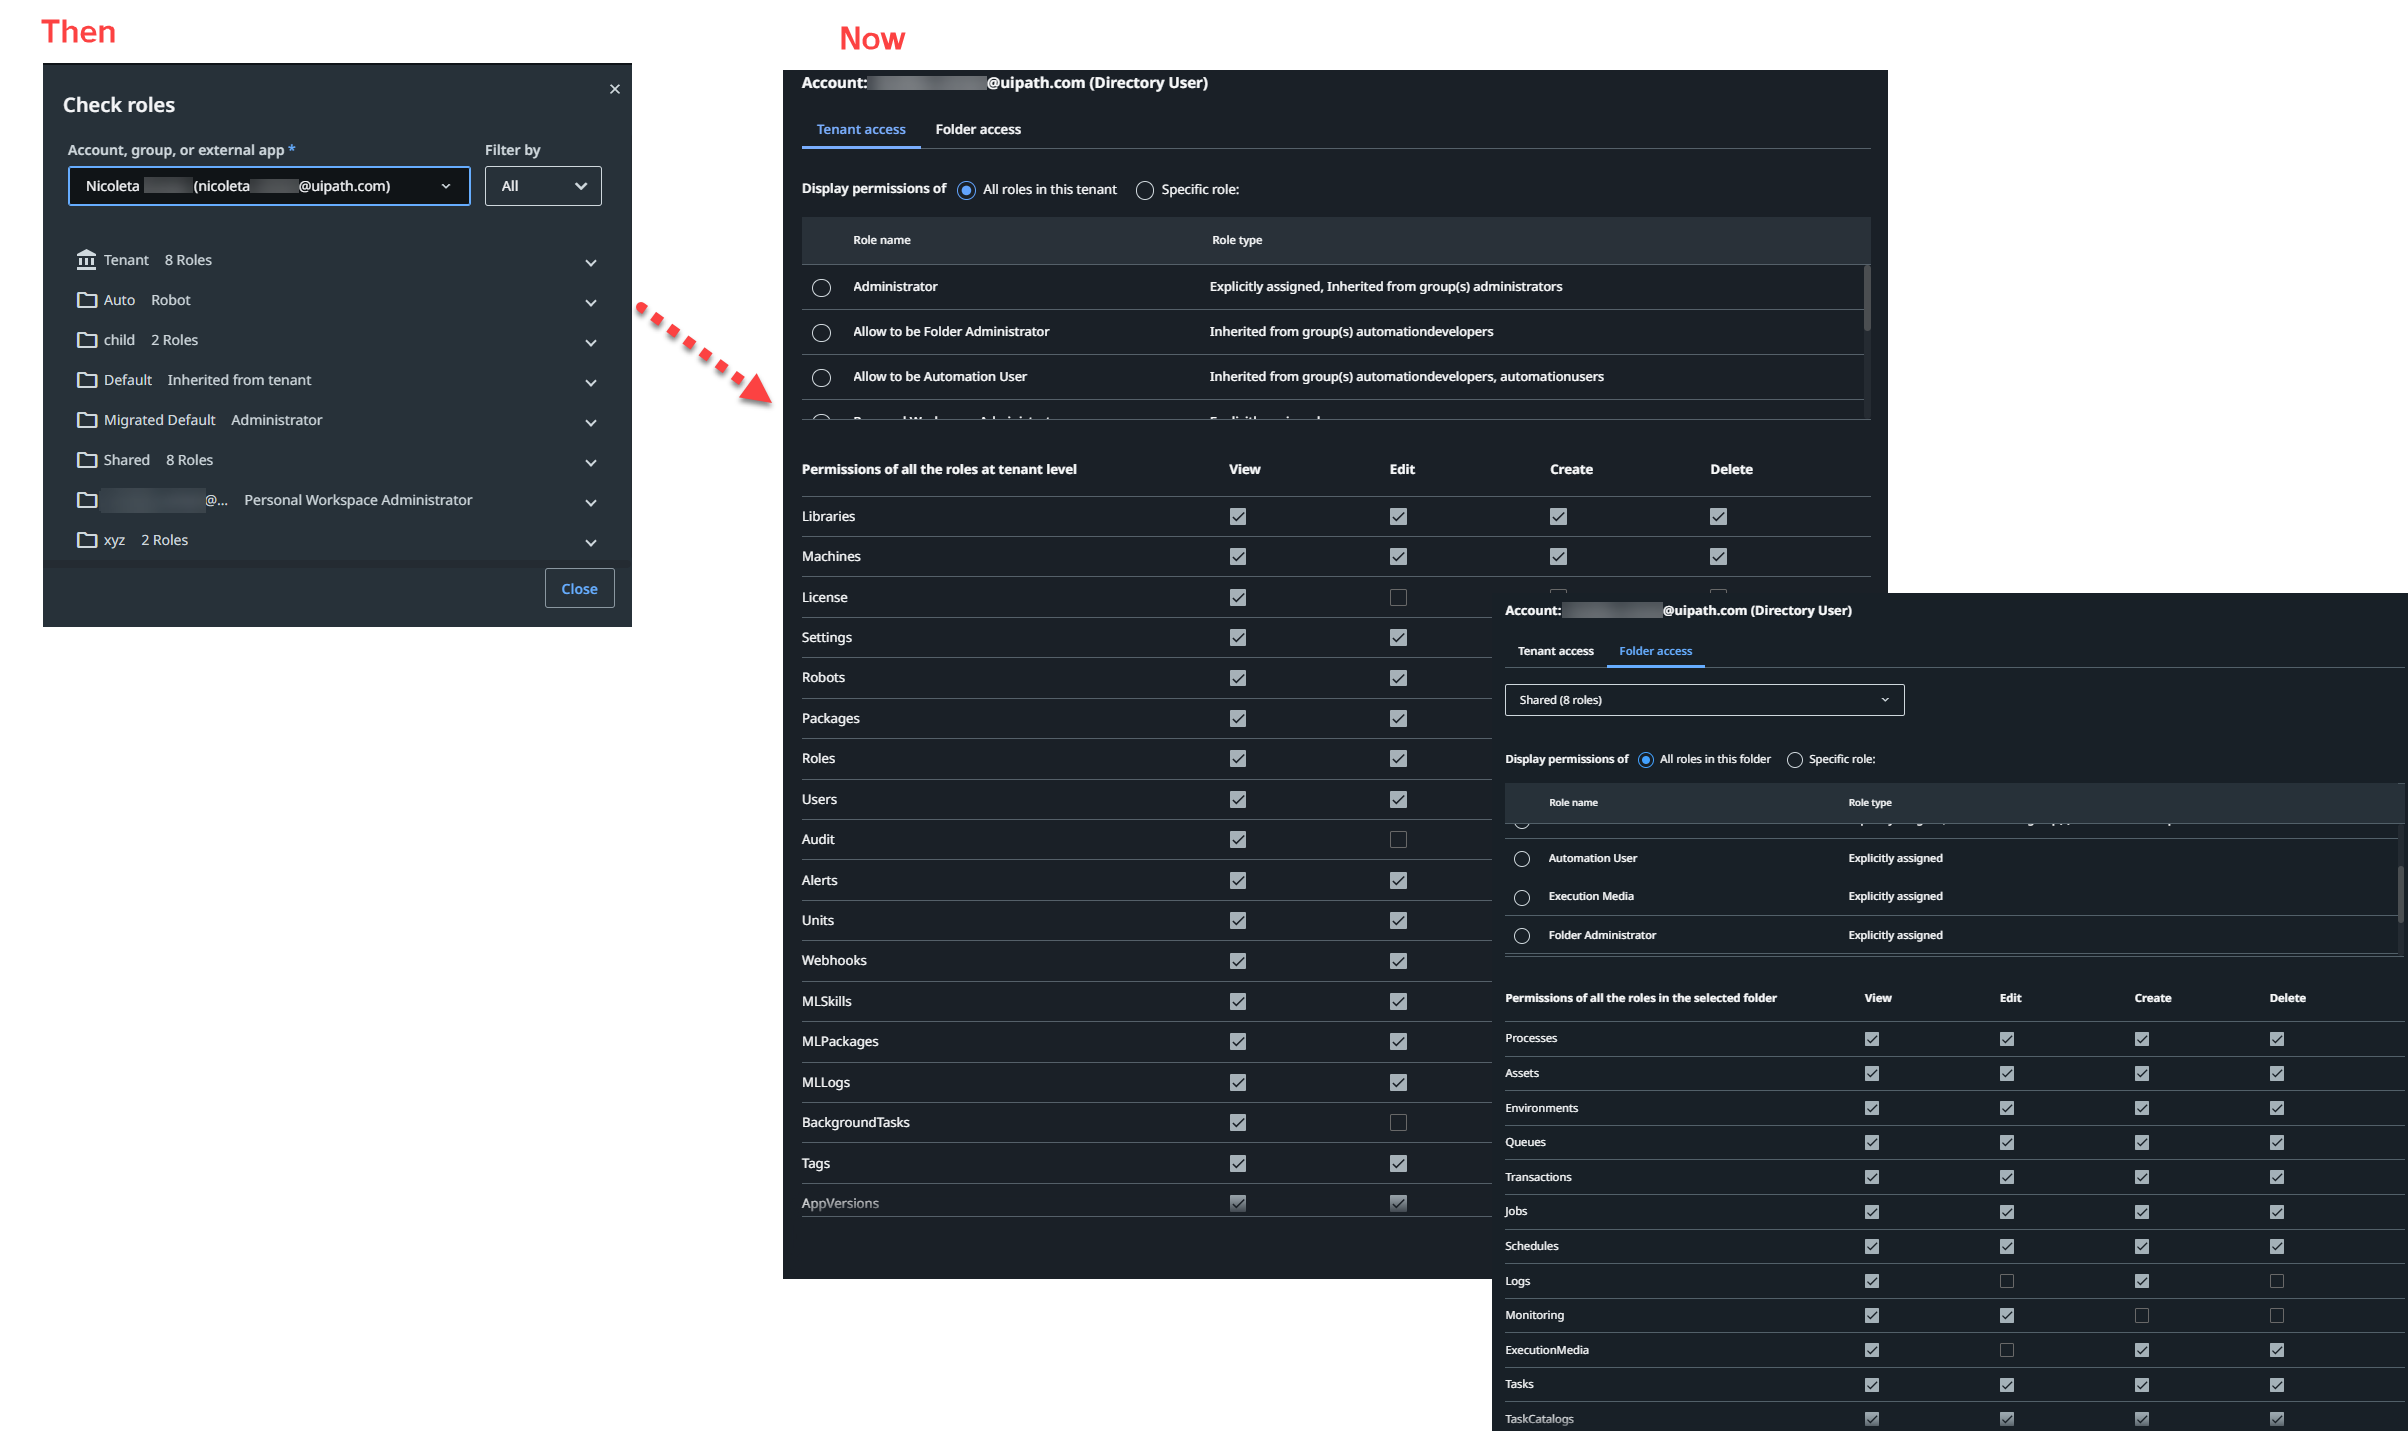The width and height of the screenshot is (2408, 1431).
Task: Uncheck the Libraries View checkbox
Action: (1237, 516)
